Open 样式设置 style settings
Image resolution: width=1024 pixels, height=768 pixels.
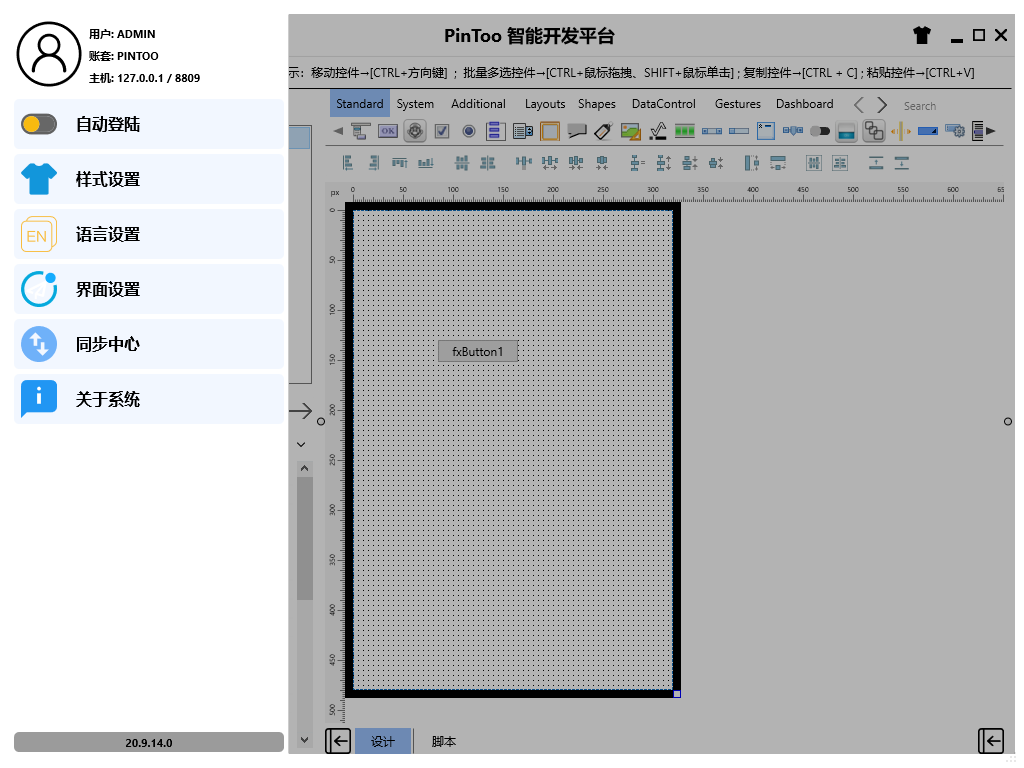point(149,179)
